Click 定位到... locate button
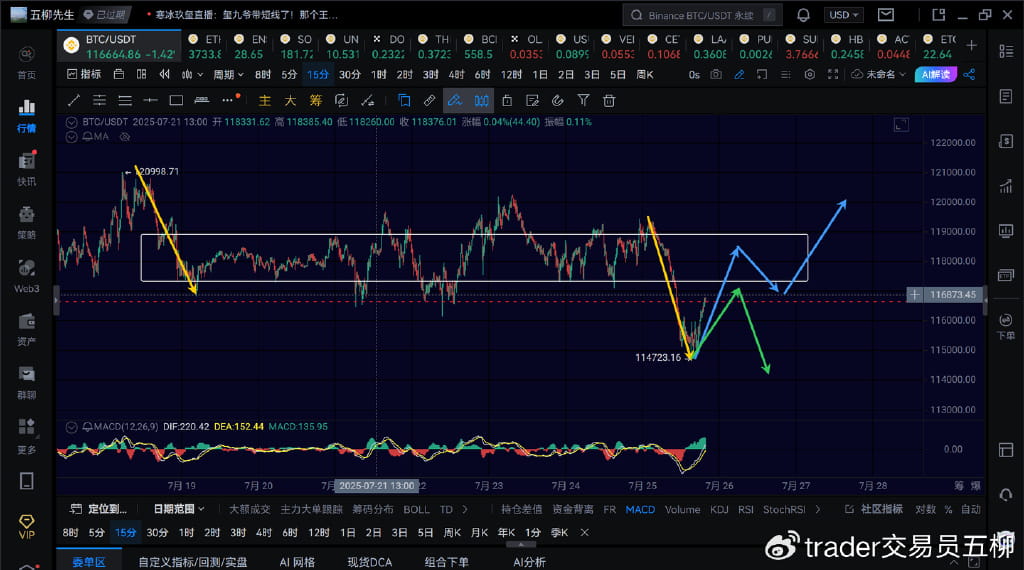1024x570 pixels. tap(99, 509)
